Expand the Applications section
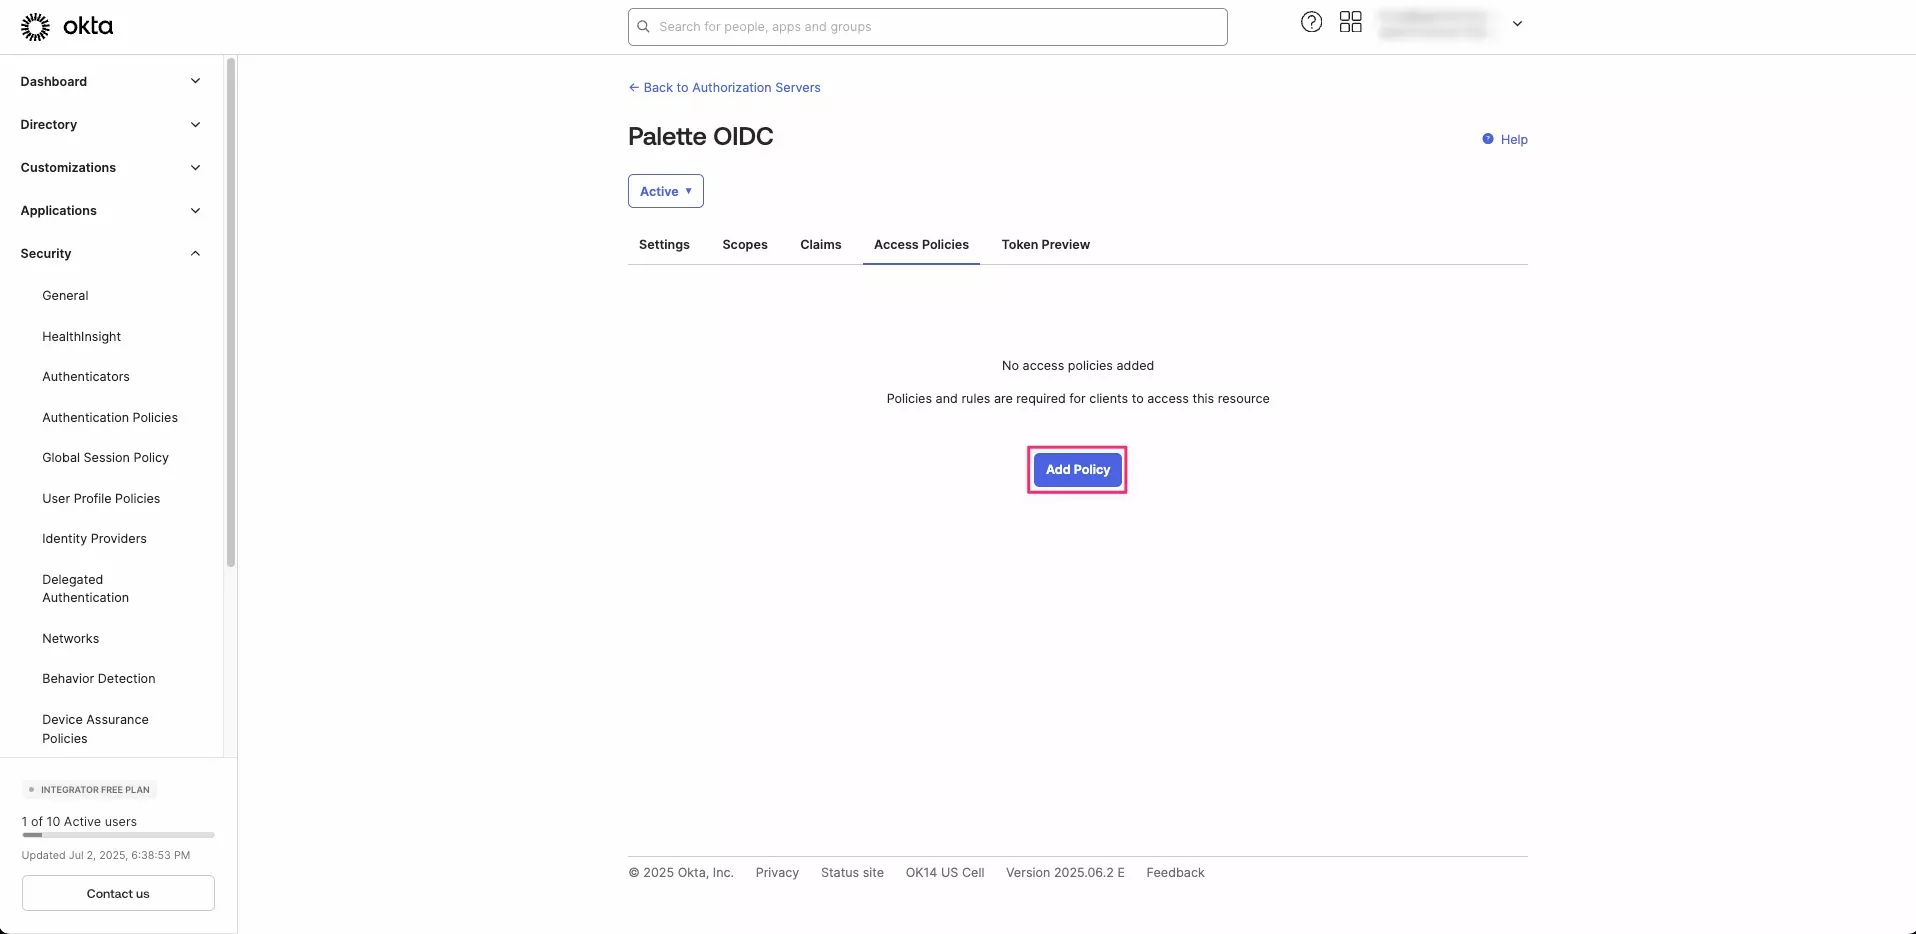The image size is (1916, 934). point(110,210)
